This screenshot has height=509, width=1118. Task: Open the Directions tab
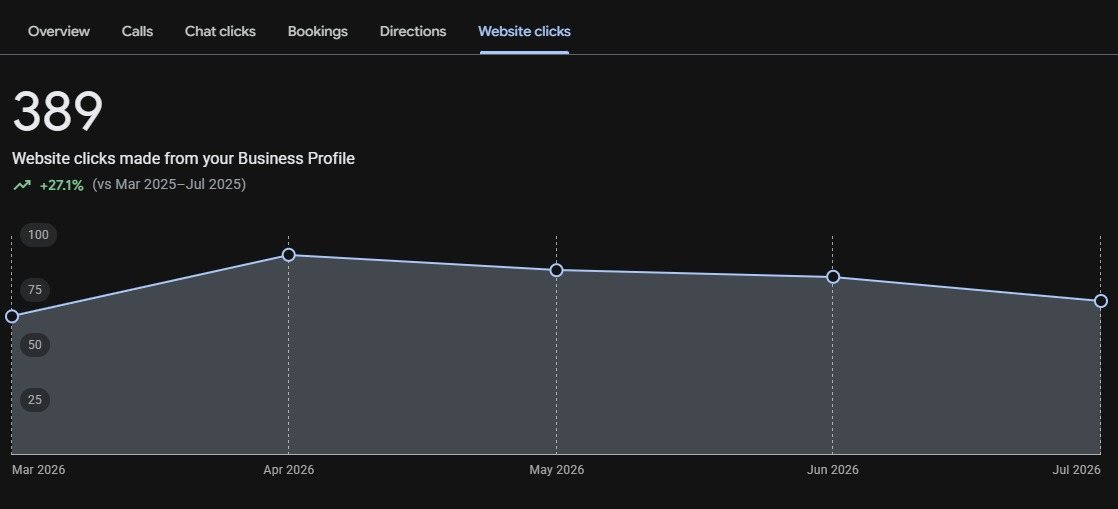pyautogui.click(x=413, y=31)
